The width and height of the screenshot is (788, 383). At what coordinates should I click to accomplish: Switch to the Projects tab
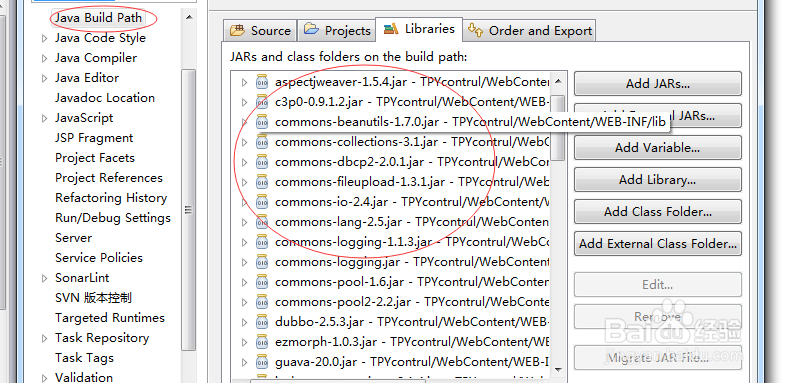tap(336, 31)
